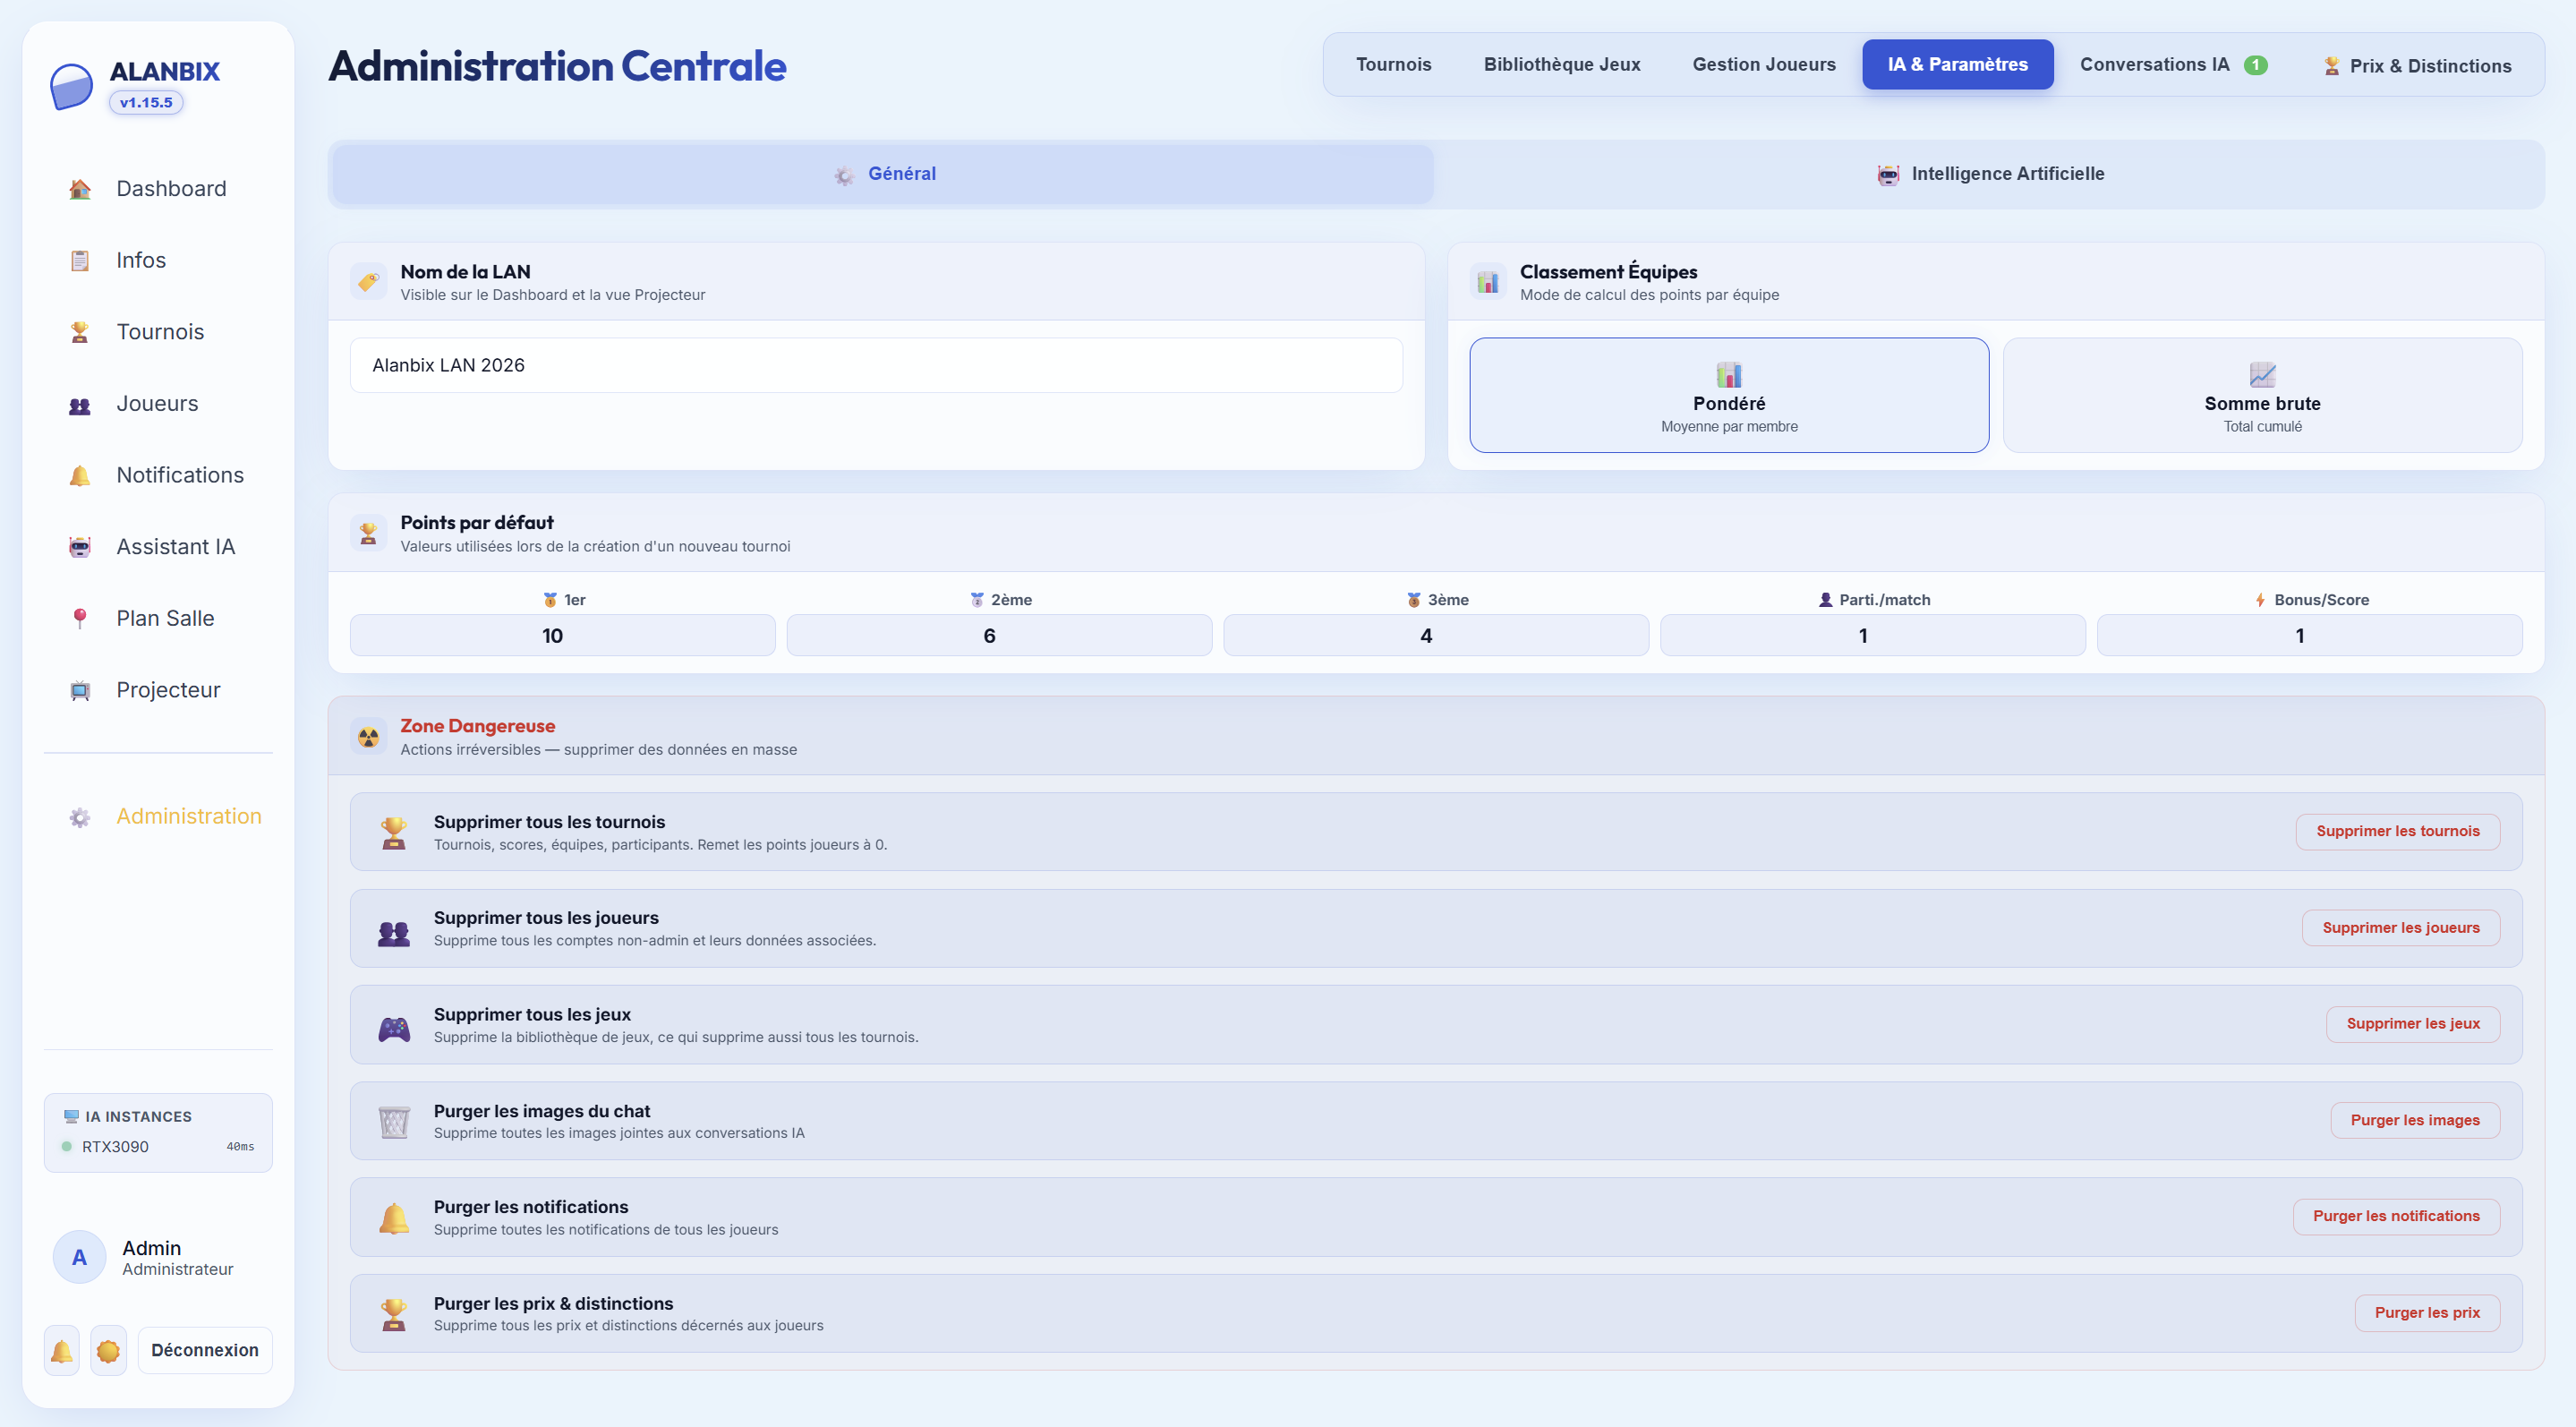
Task: Open Dashboard from the sidebar
Action: coord(158,189)
